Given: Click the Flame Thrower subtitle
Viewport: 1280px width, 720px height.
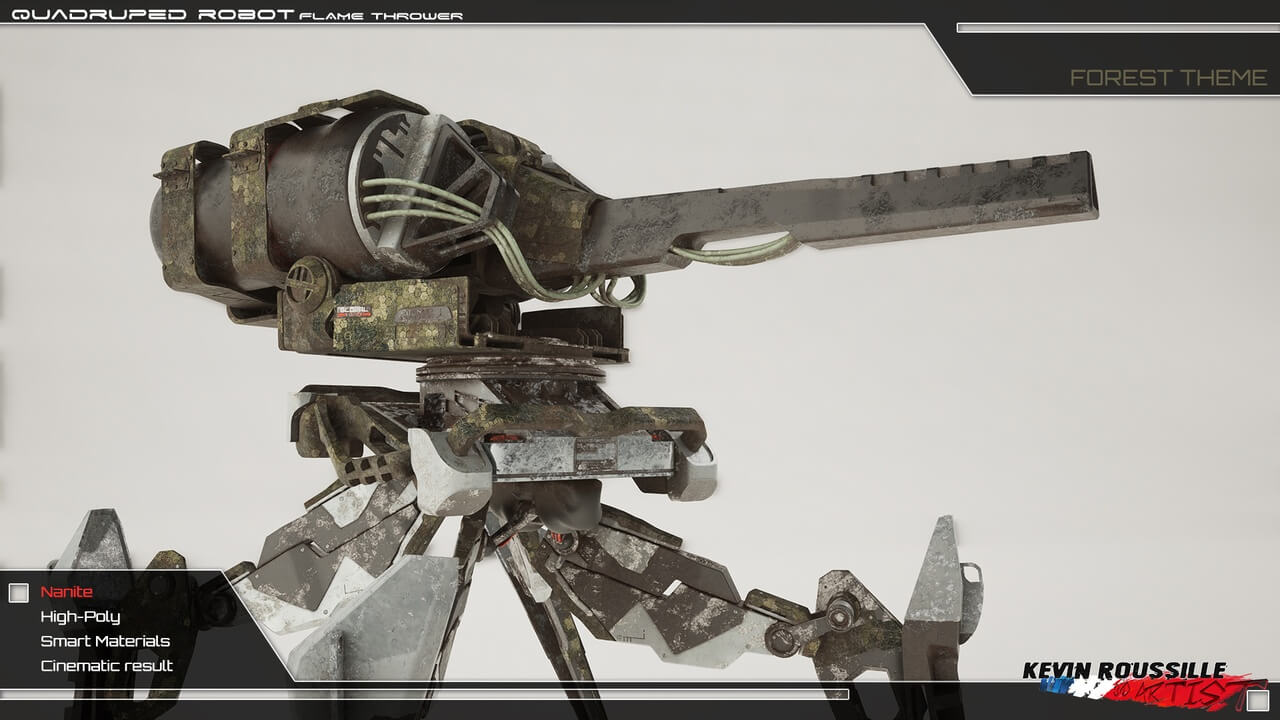Looking at the screenshot, I should click(381, 15).
